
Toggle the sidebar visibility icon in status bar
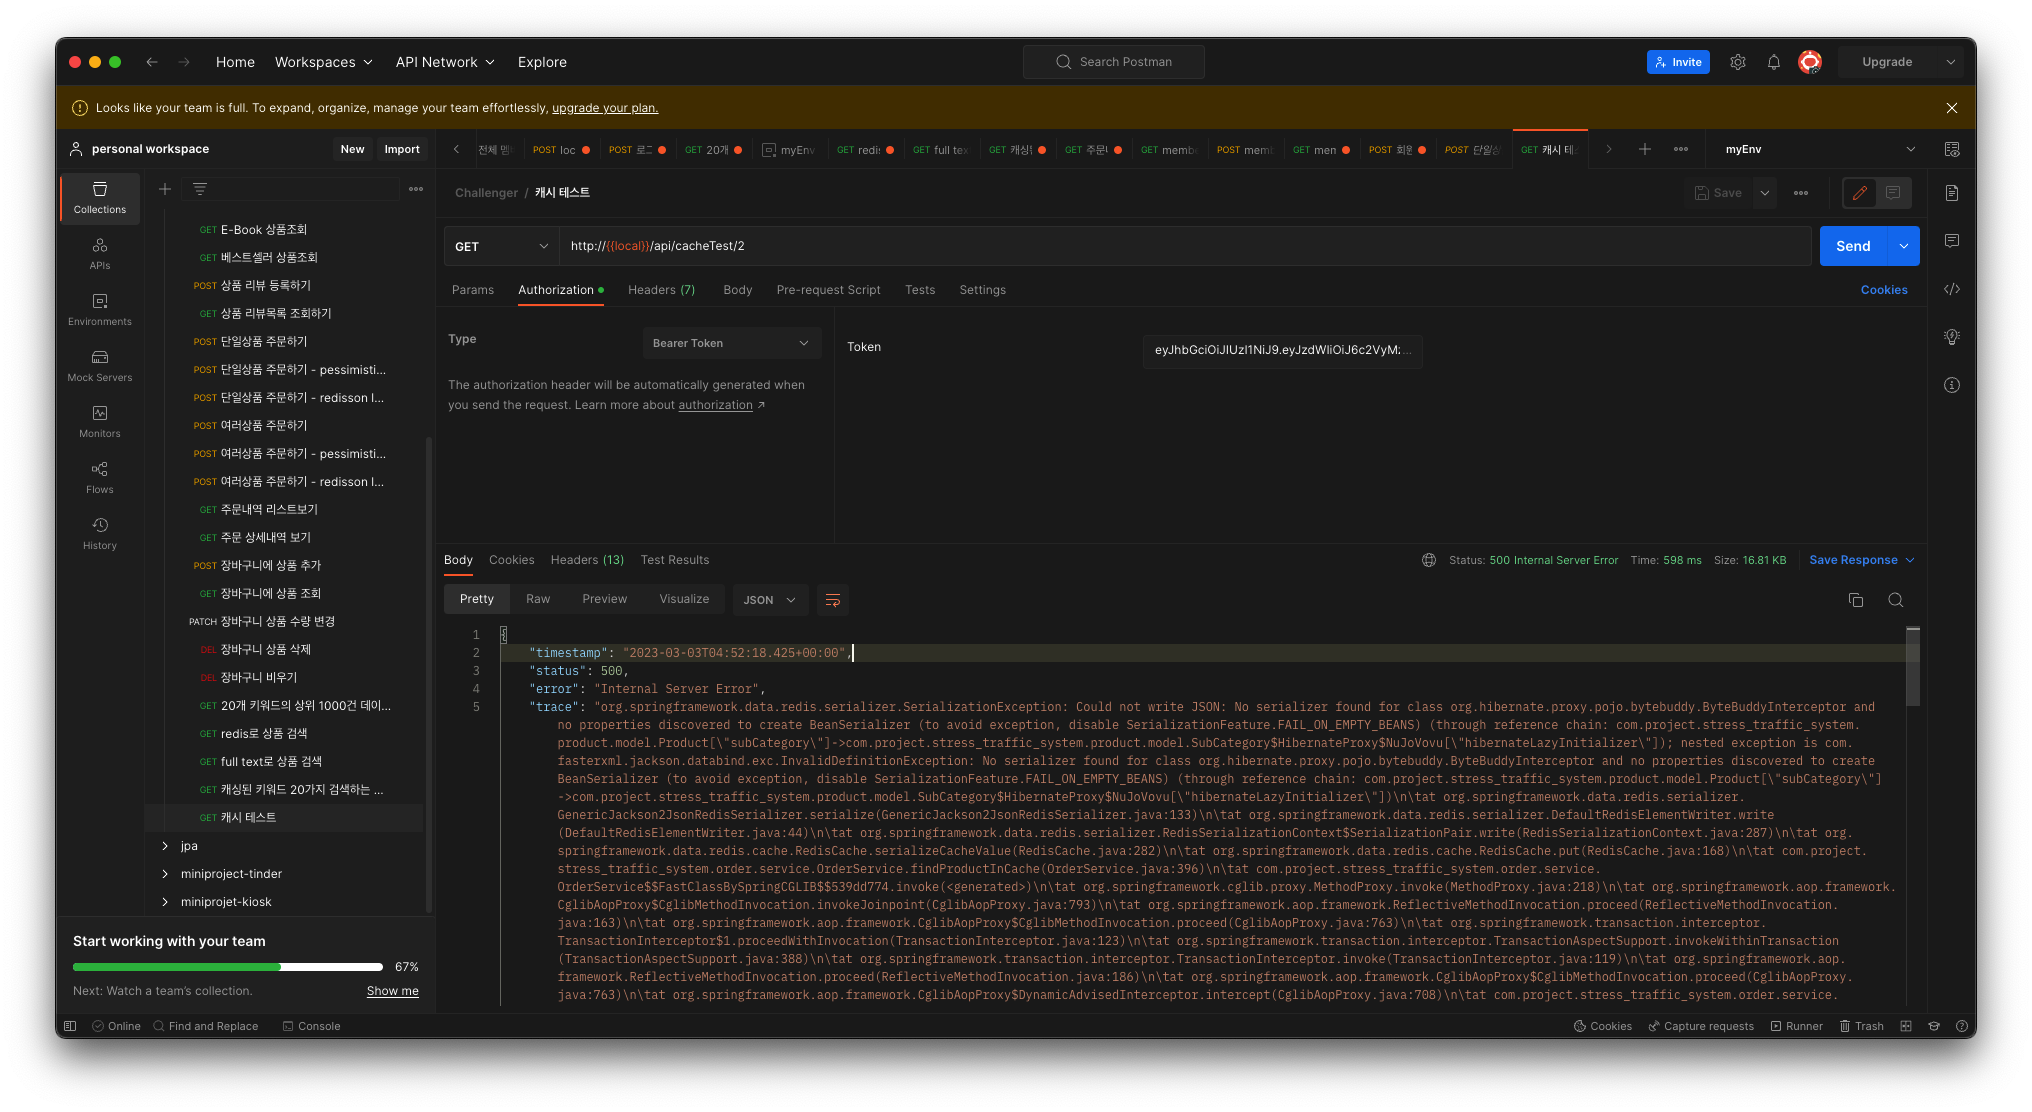70,1026
